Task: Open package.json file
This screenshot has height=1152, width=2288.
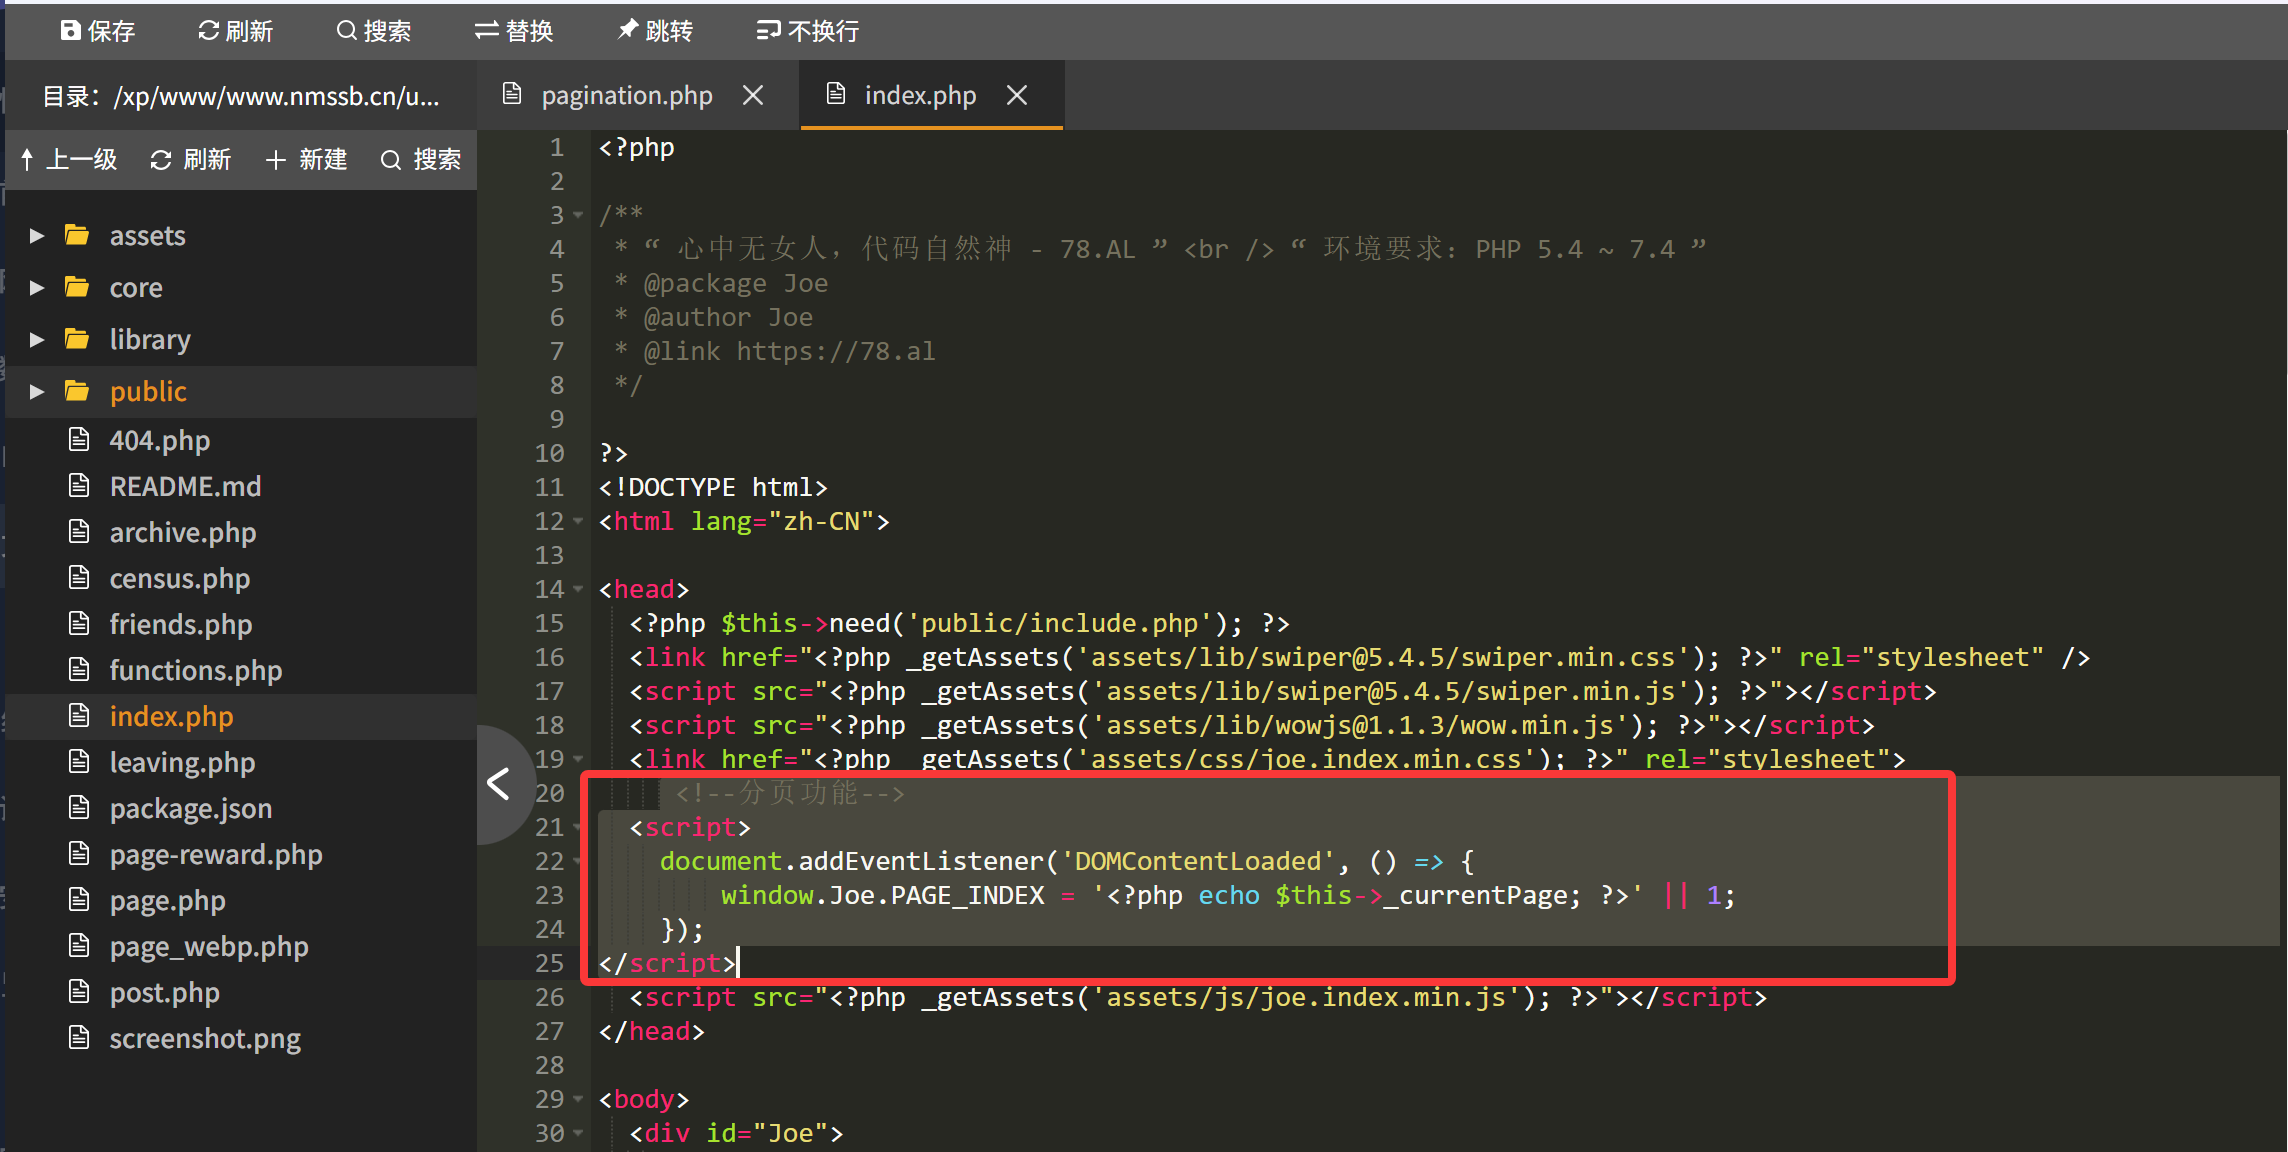Action: [191, 808]
